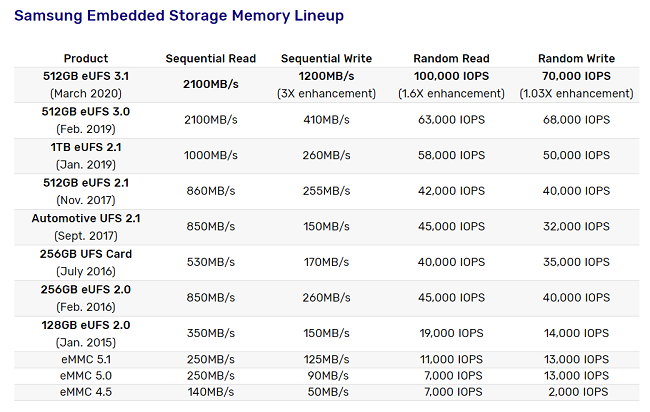The width and height of the screenshot is (650, 412).
Task: Click the 2,000 IOPS random write value
Action: tap(578, 392)
